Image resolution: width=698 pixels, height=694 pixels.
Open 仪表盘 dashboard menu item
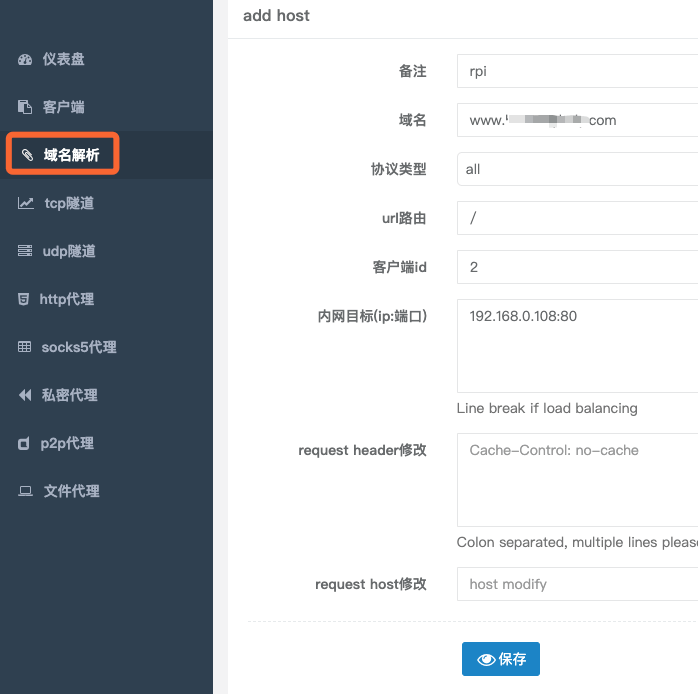[64, 60]
